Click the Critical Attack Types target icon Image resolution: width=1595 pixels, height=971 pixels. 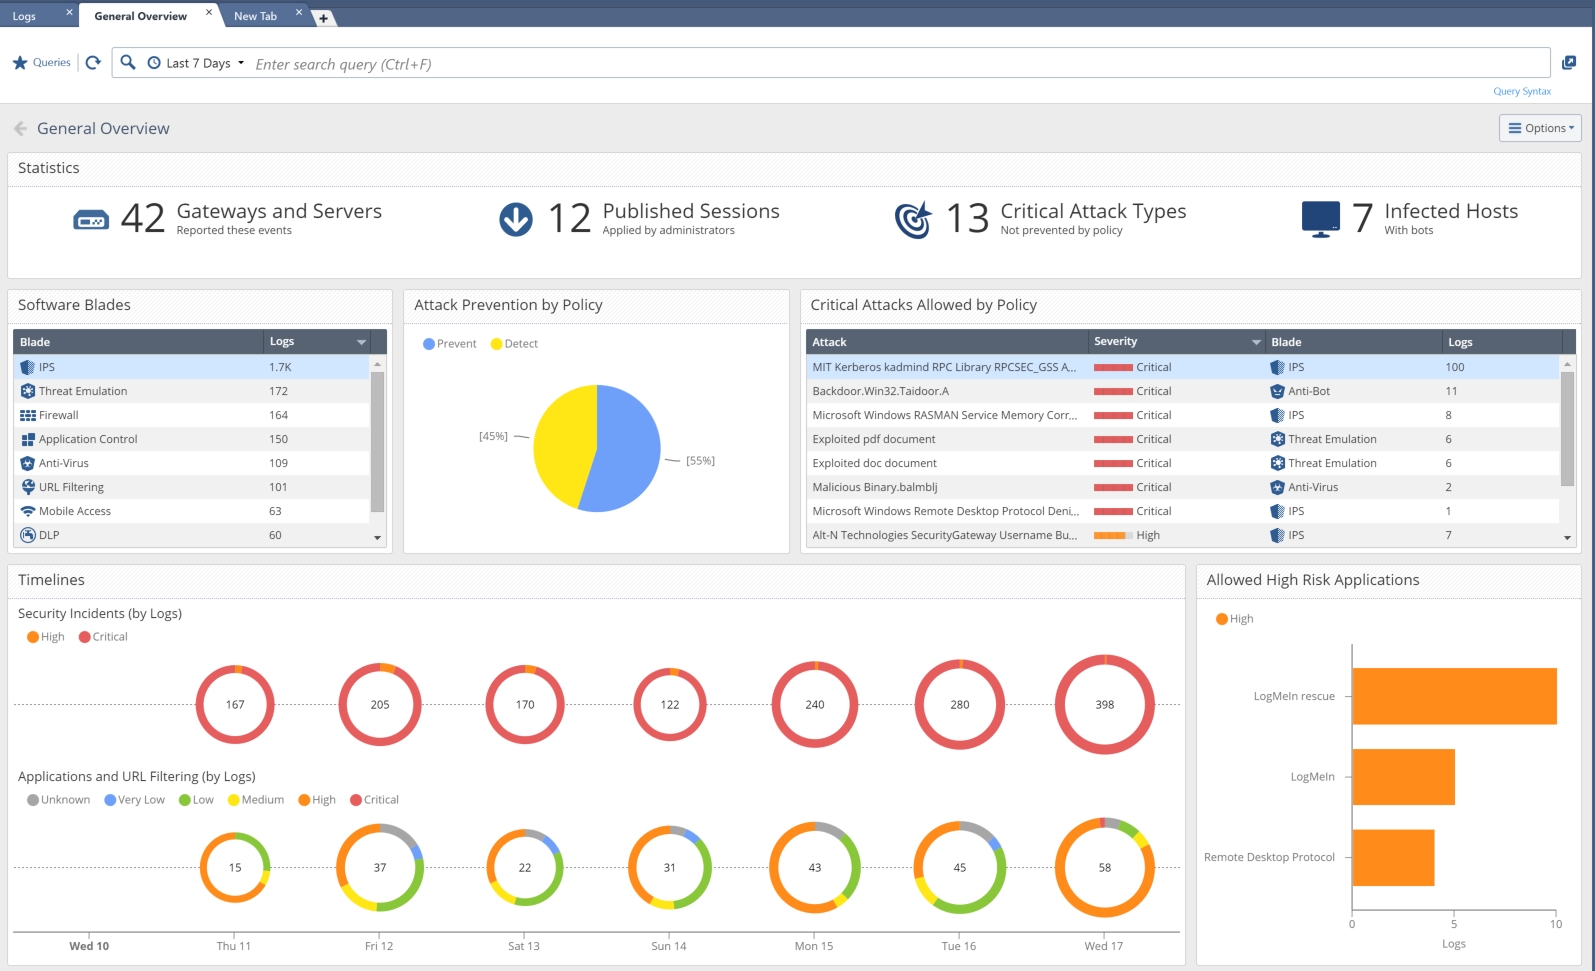[912, 219]
